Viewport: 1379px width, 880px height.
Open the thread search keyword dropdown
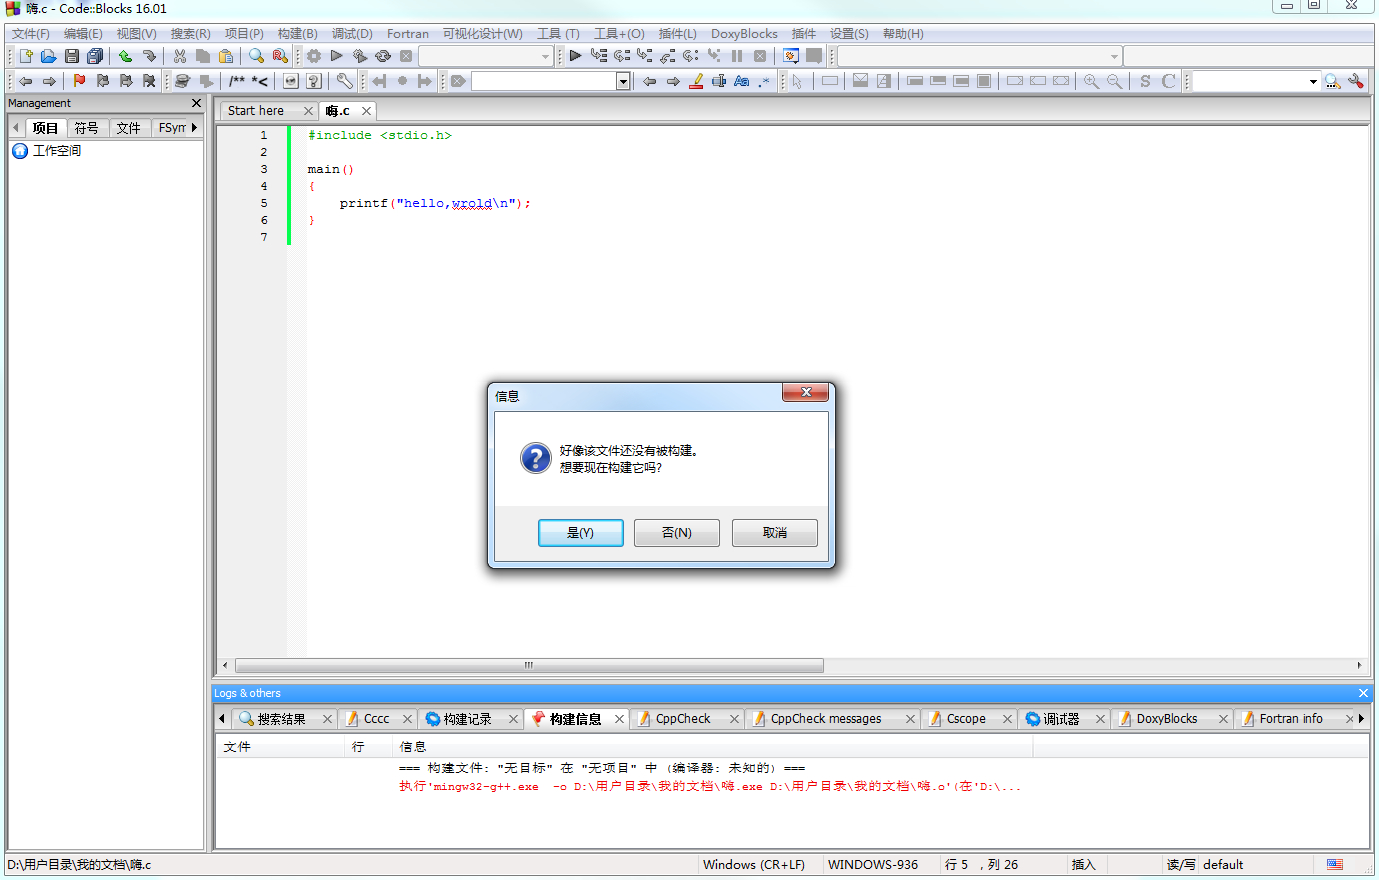[1313, 81]
